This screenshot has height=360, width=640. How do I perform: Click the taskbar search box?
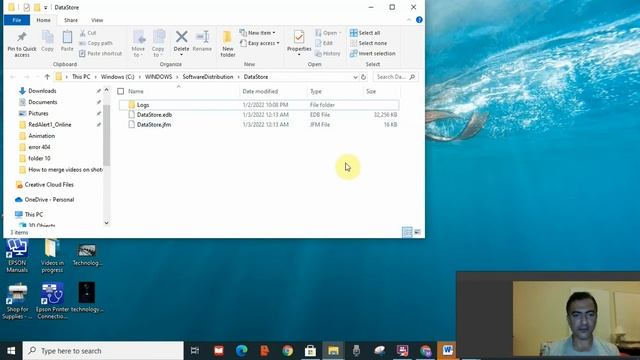(x=103, y=351)
